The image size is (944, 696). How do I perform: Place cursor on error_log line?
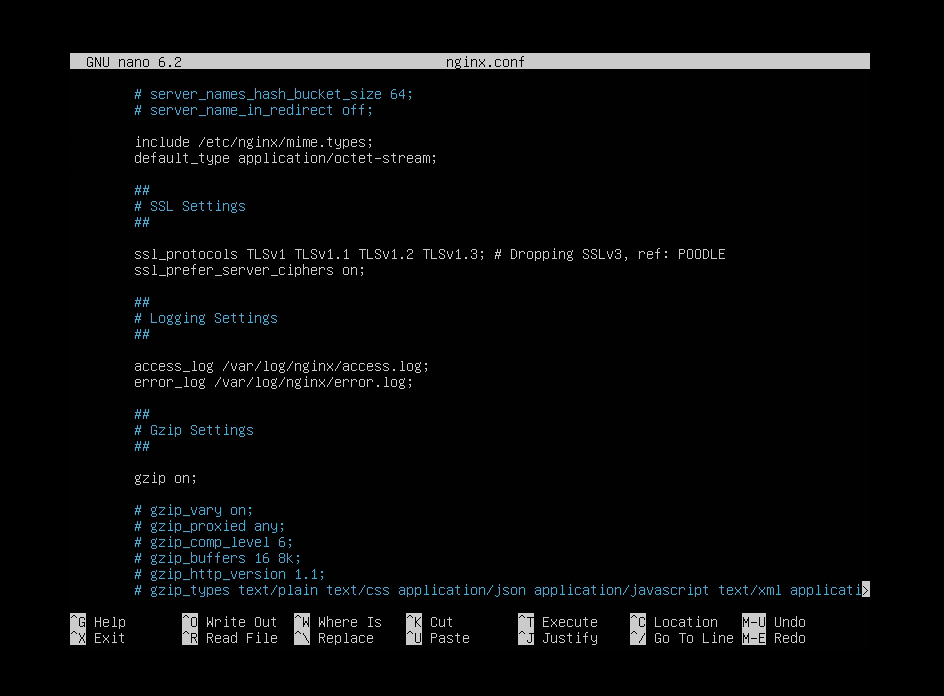click(274, 382)
